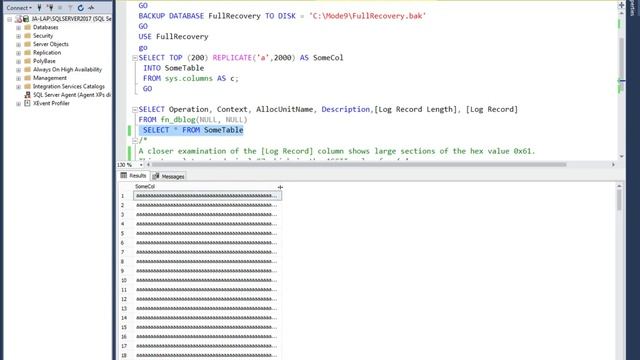Refresh the Object Explorer tree
The image size is (640, 360).
(x=80, y=7)
